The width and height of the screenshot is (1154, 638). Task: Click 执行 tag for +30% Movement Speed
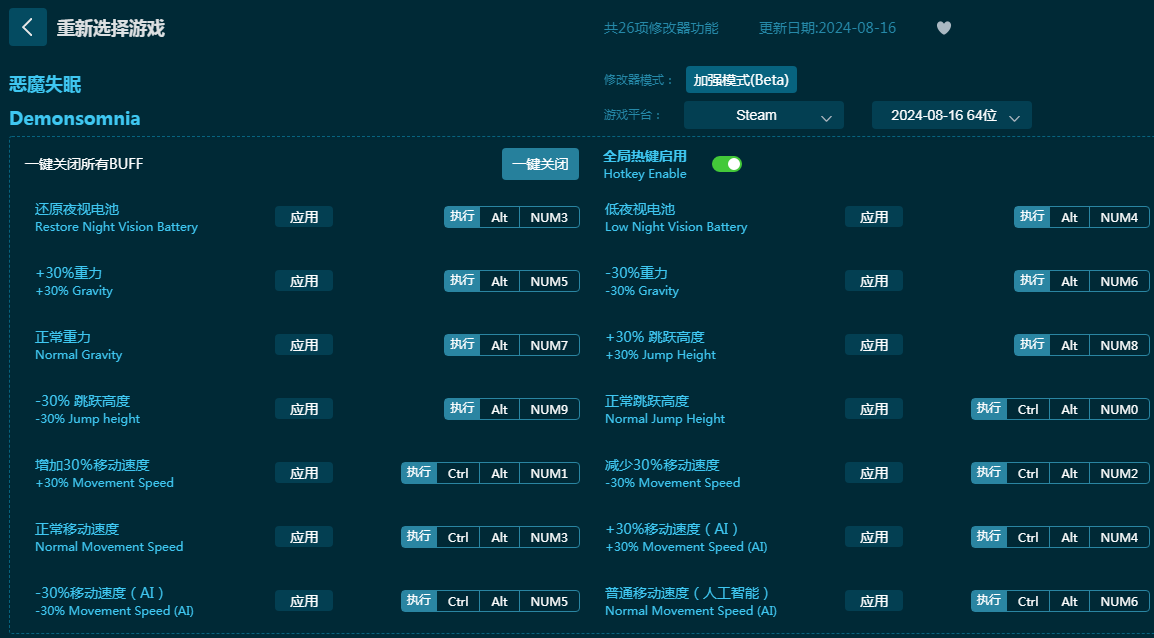click(x=419, y=473)
